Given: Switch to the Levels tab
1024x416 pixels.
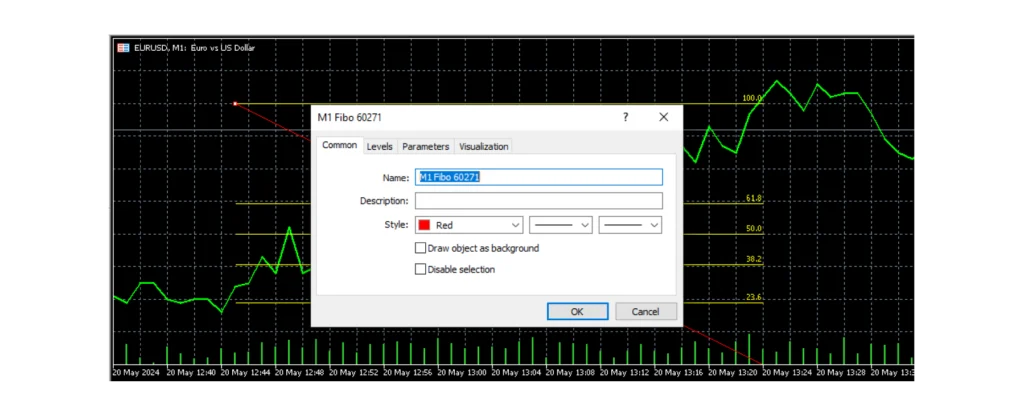Looking at the screenshot, I should [x=379, y=146].
